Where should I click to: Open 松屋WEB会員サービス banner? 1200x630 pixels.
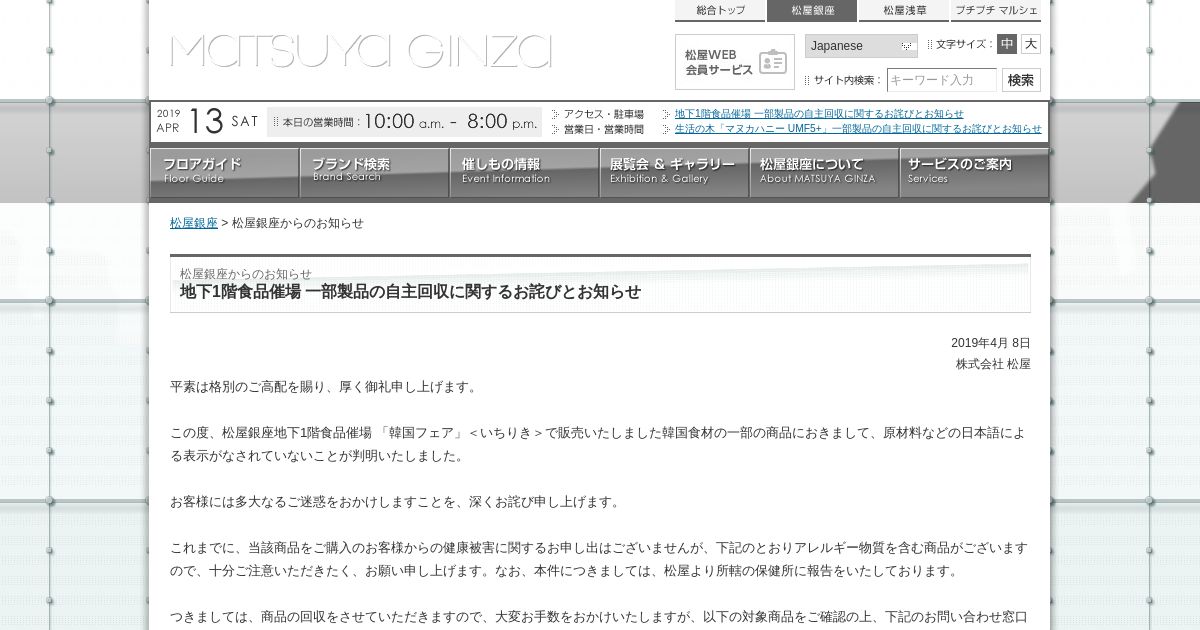[x=735, y=62]
